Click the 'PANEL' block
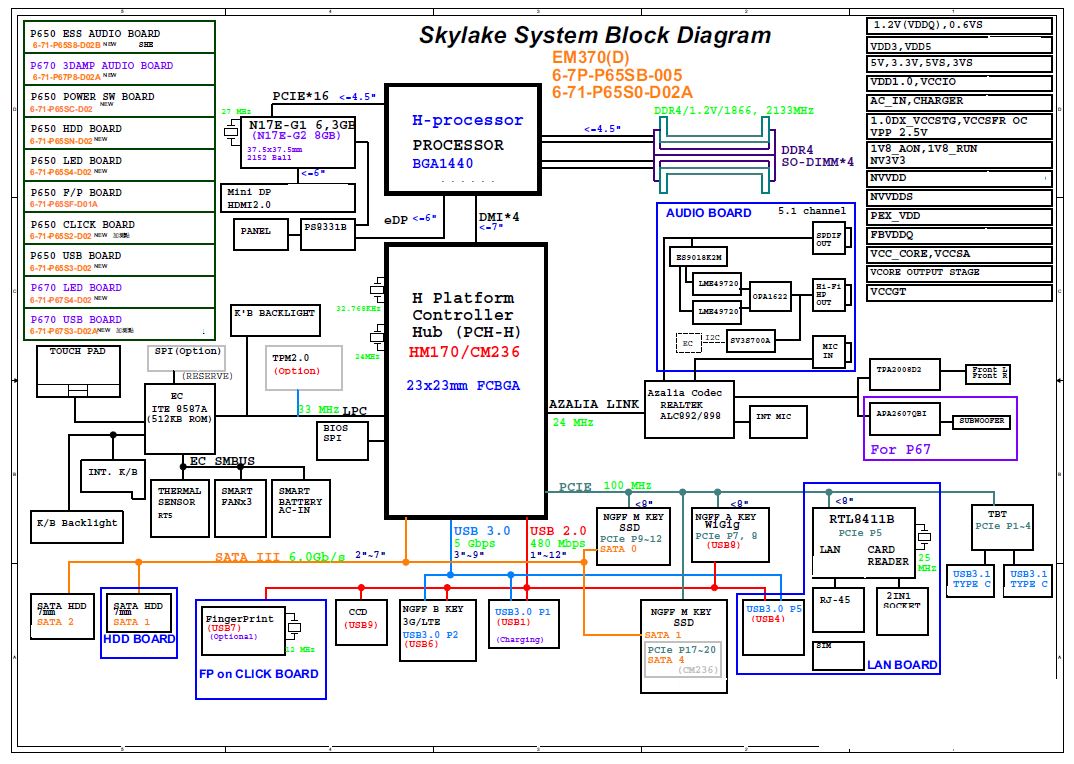The width and height of the screenshot is (1074, 764). [260, 234]
